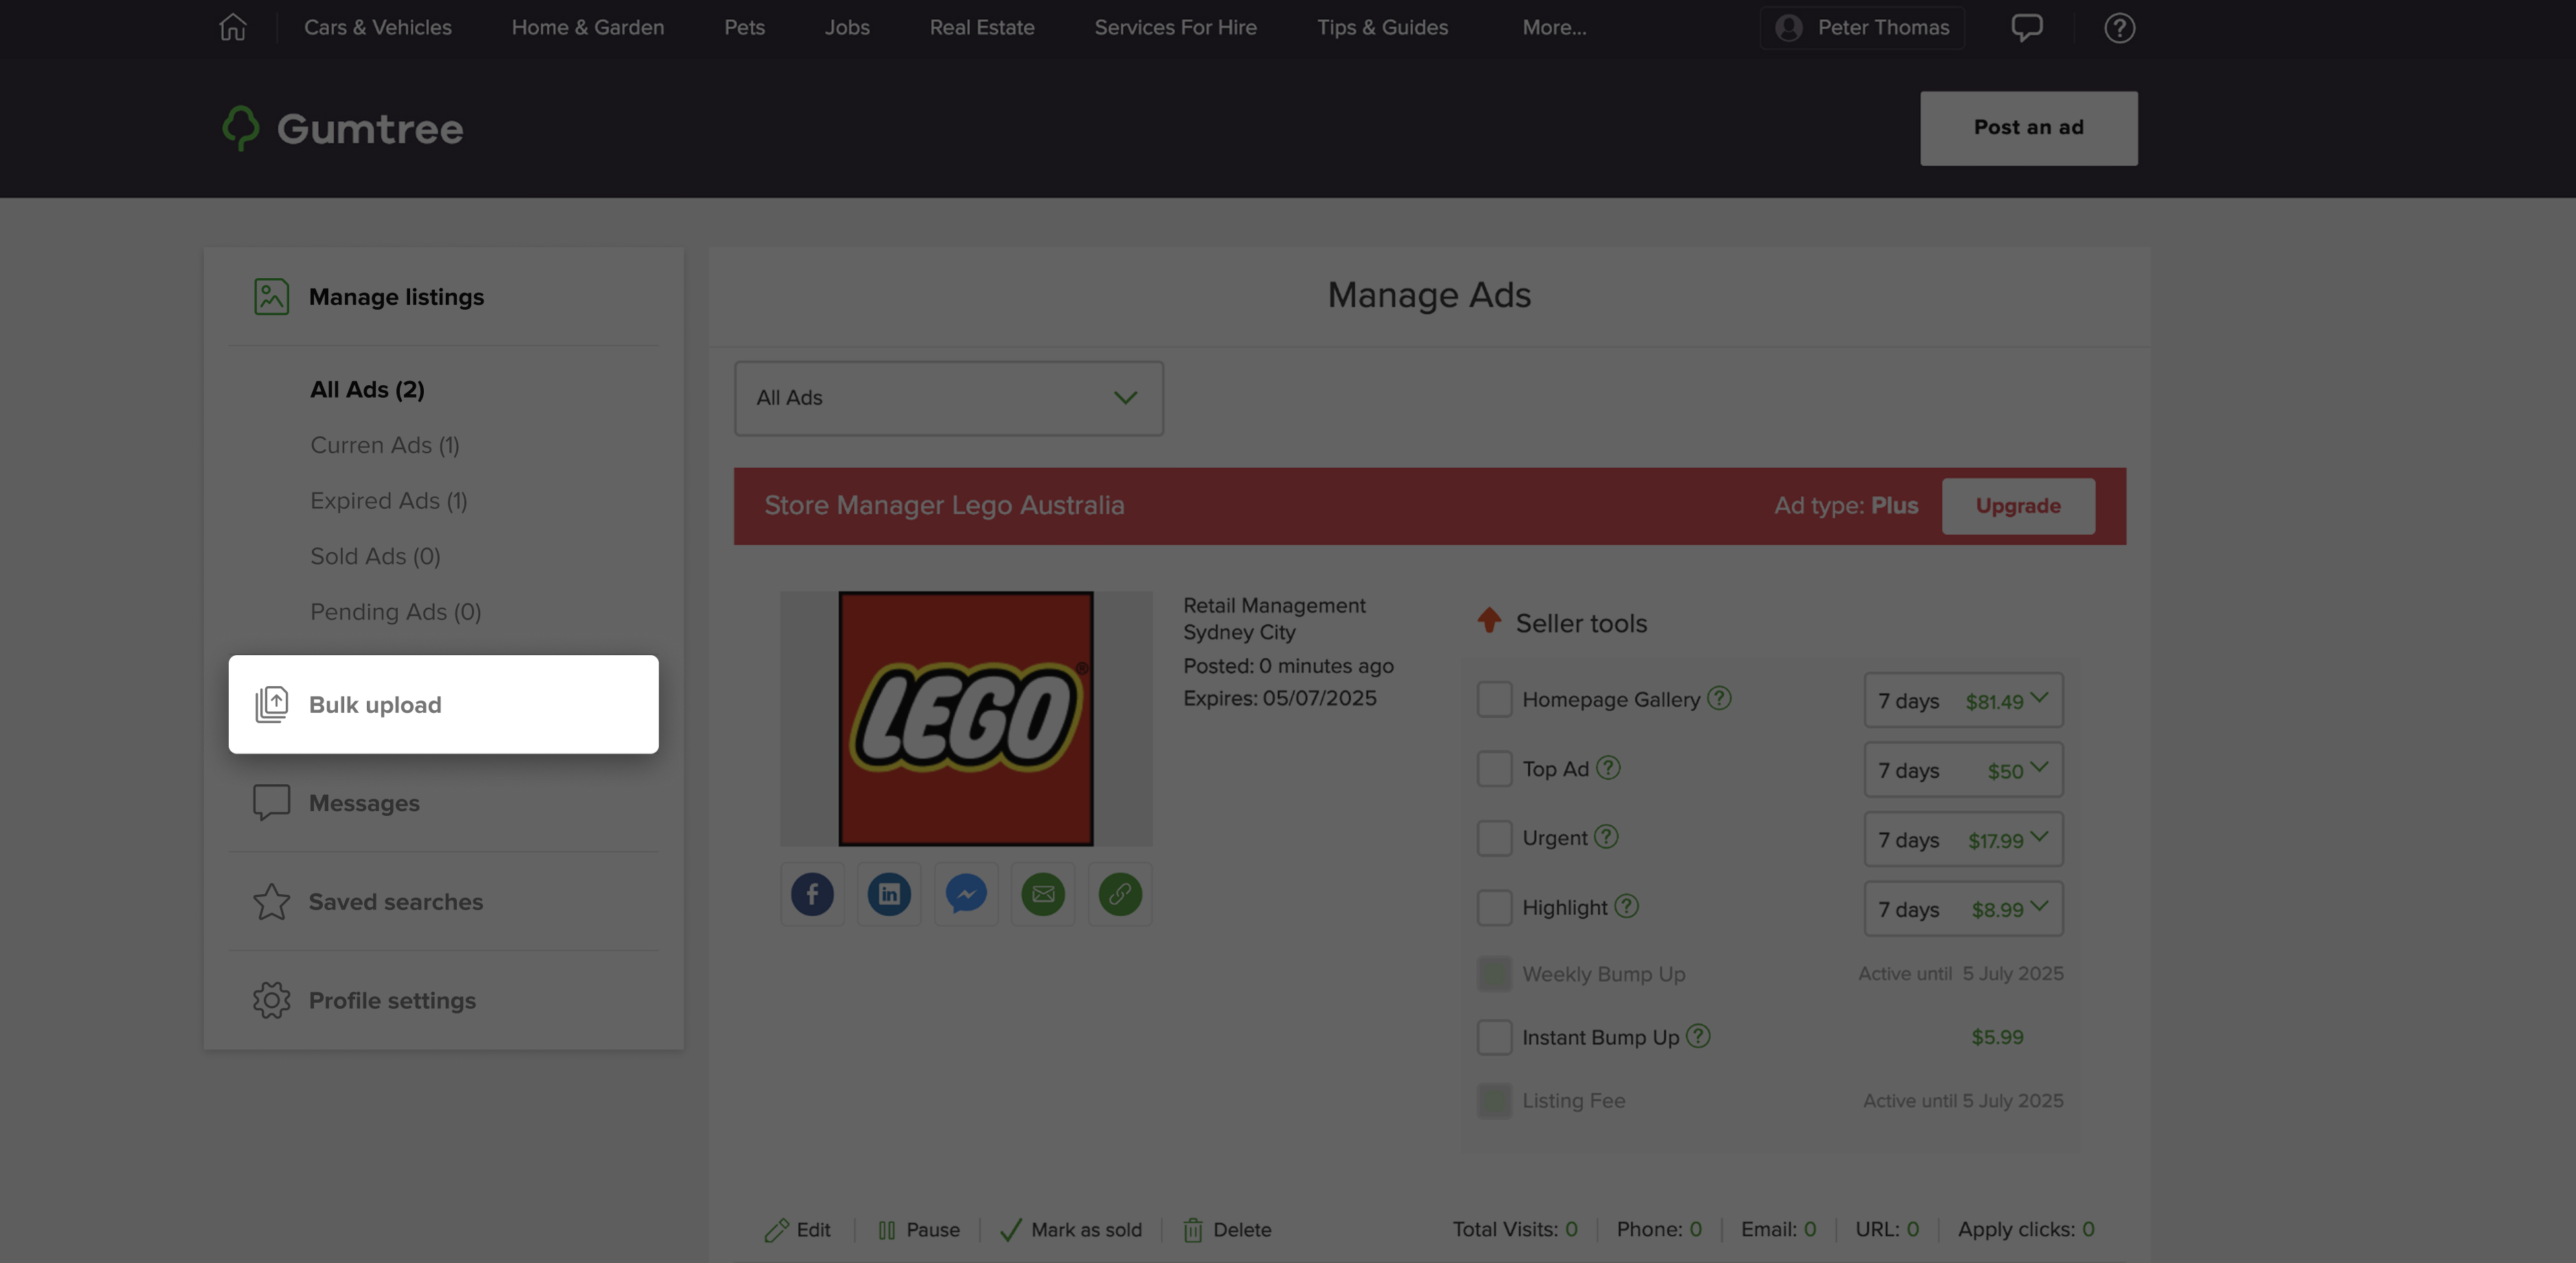Open the Jobs menu
Viewport: 2576px width, 1263px height.
tap(847, 27)
